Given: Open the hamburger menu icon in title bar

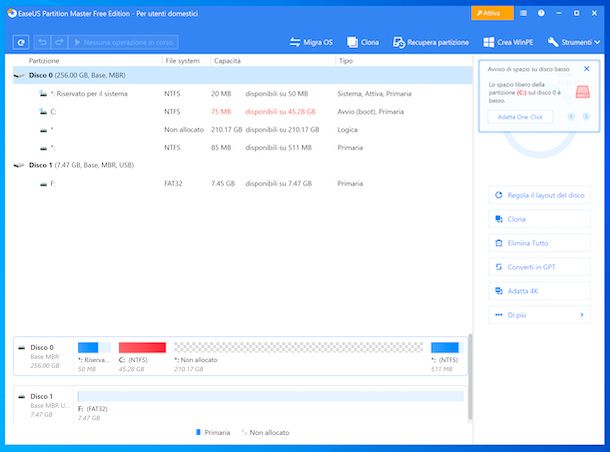Looking at the screenshot, I should (524, 13).
